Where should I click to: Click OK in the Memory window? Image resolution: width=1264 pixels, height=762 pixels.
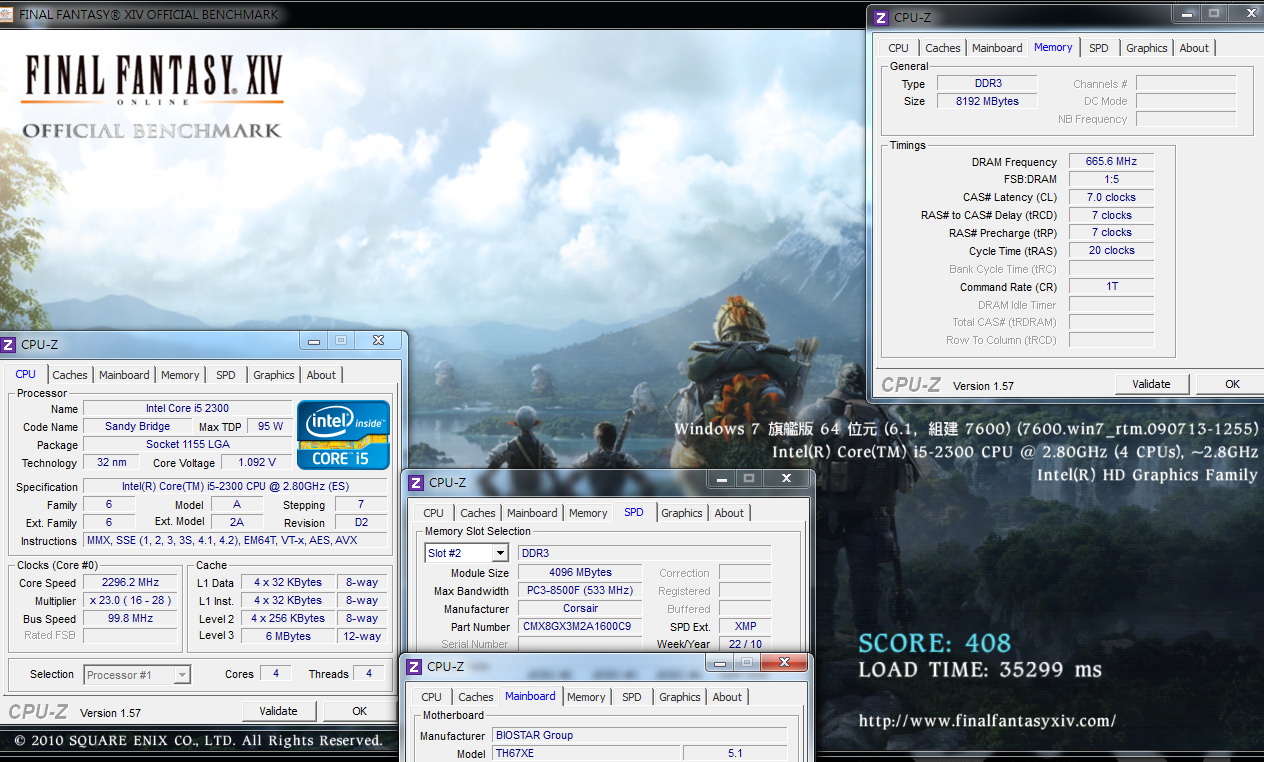[x=1232, y=384]
